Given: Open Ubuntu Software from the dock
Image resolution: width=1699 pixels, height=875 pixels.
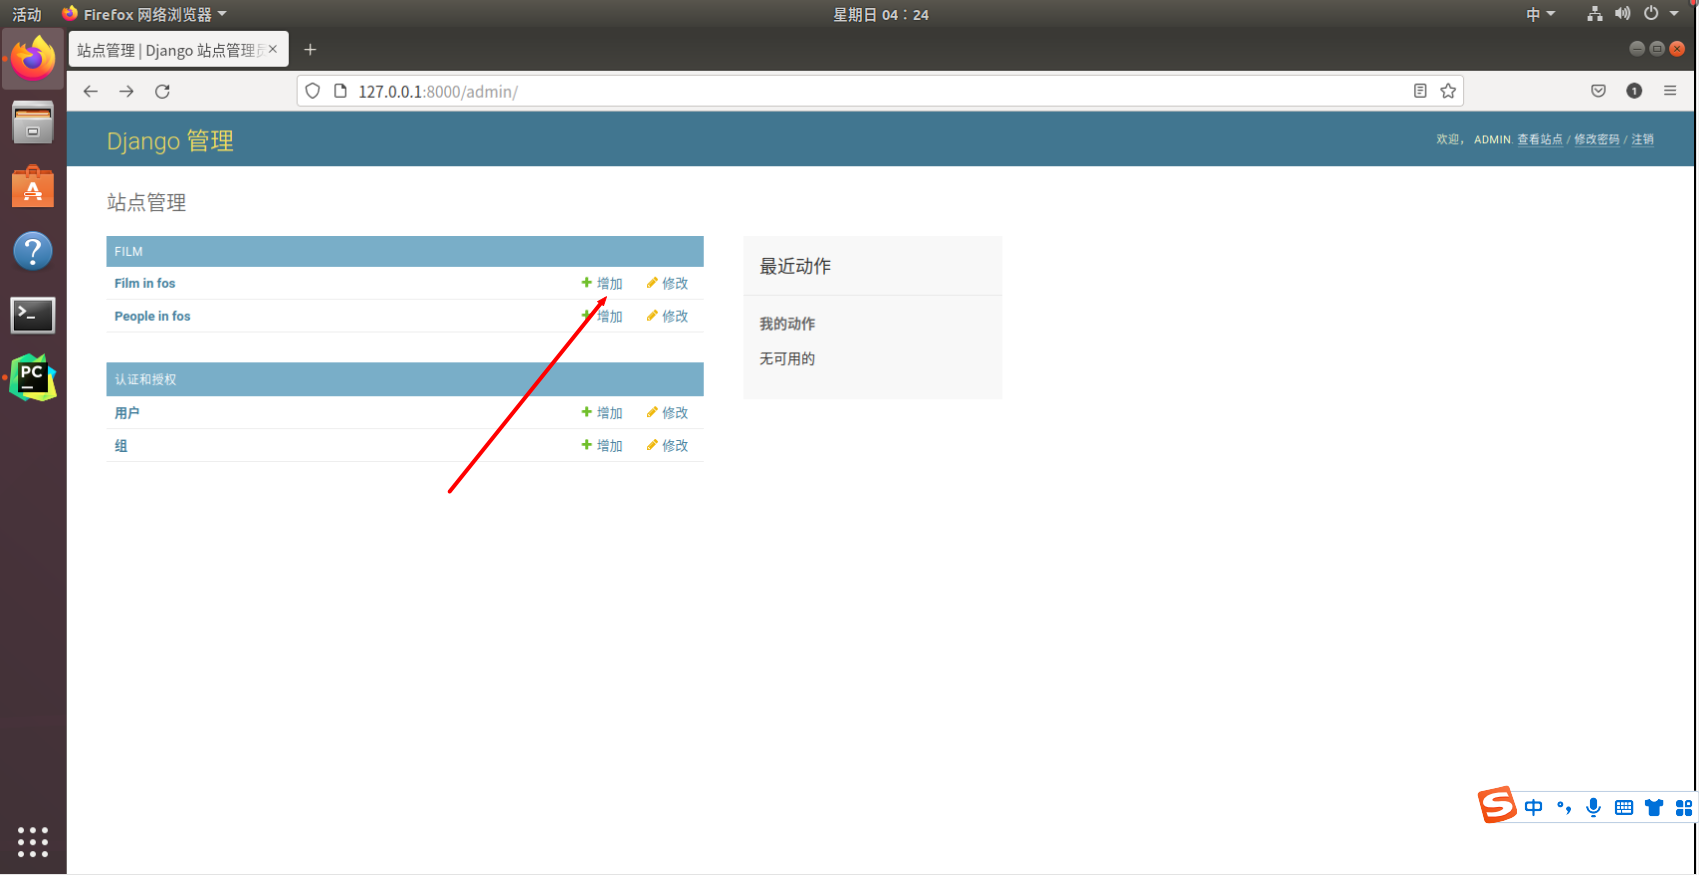Looking at the screenshot, I should [x=33, y=187].
